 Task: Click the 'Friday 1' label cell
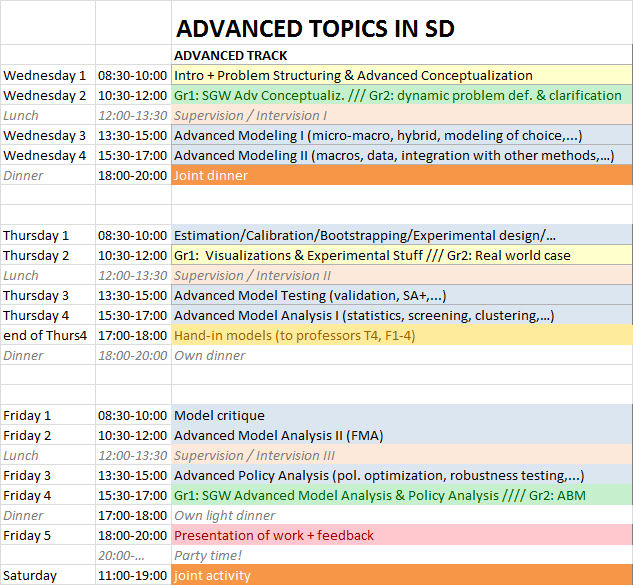pyautogui.click(x=48, y=415)
